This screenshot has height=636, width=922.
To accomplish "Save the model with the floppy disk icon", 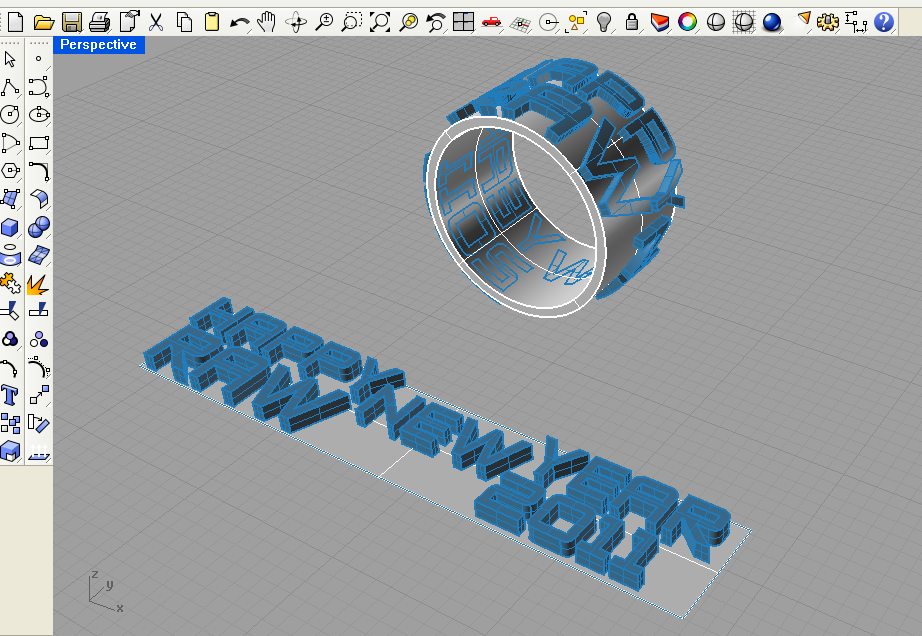I will point(72,22).
